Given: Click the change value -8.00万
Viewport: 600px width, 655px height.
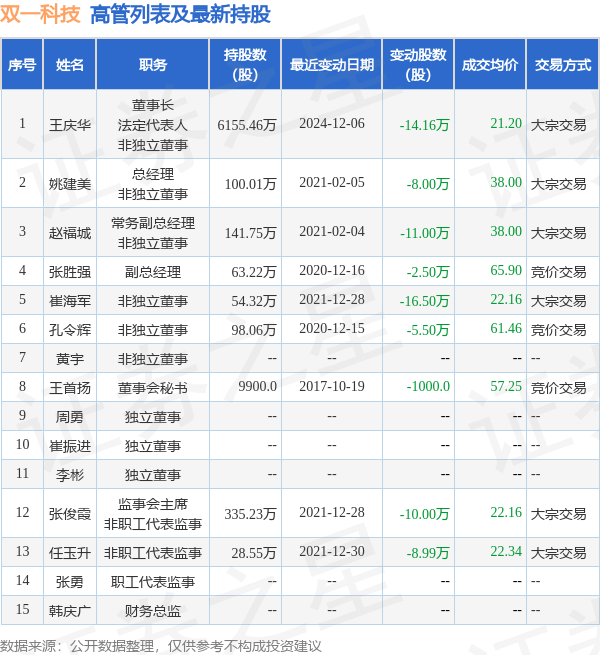Looking at the screenshot, I should [428, 183].
